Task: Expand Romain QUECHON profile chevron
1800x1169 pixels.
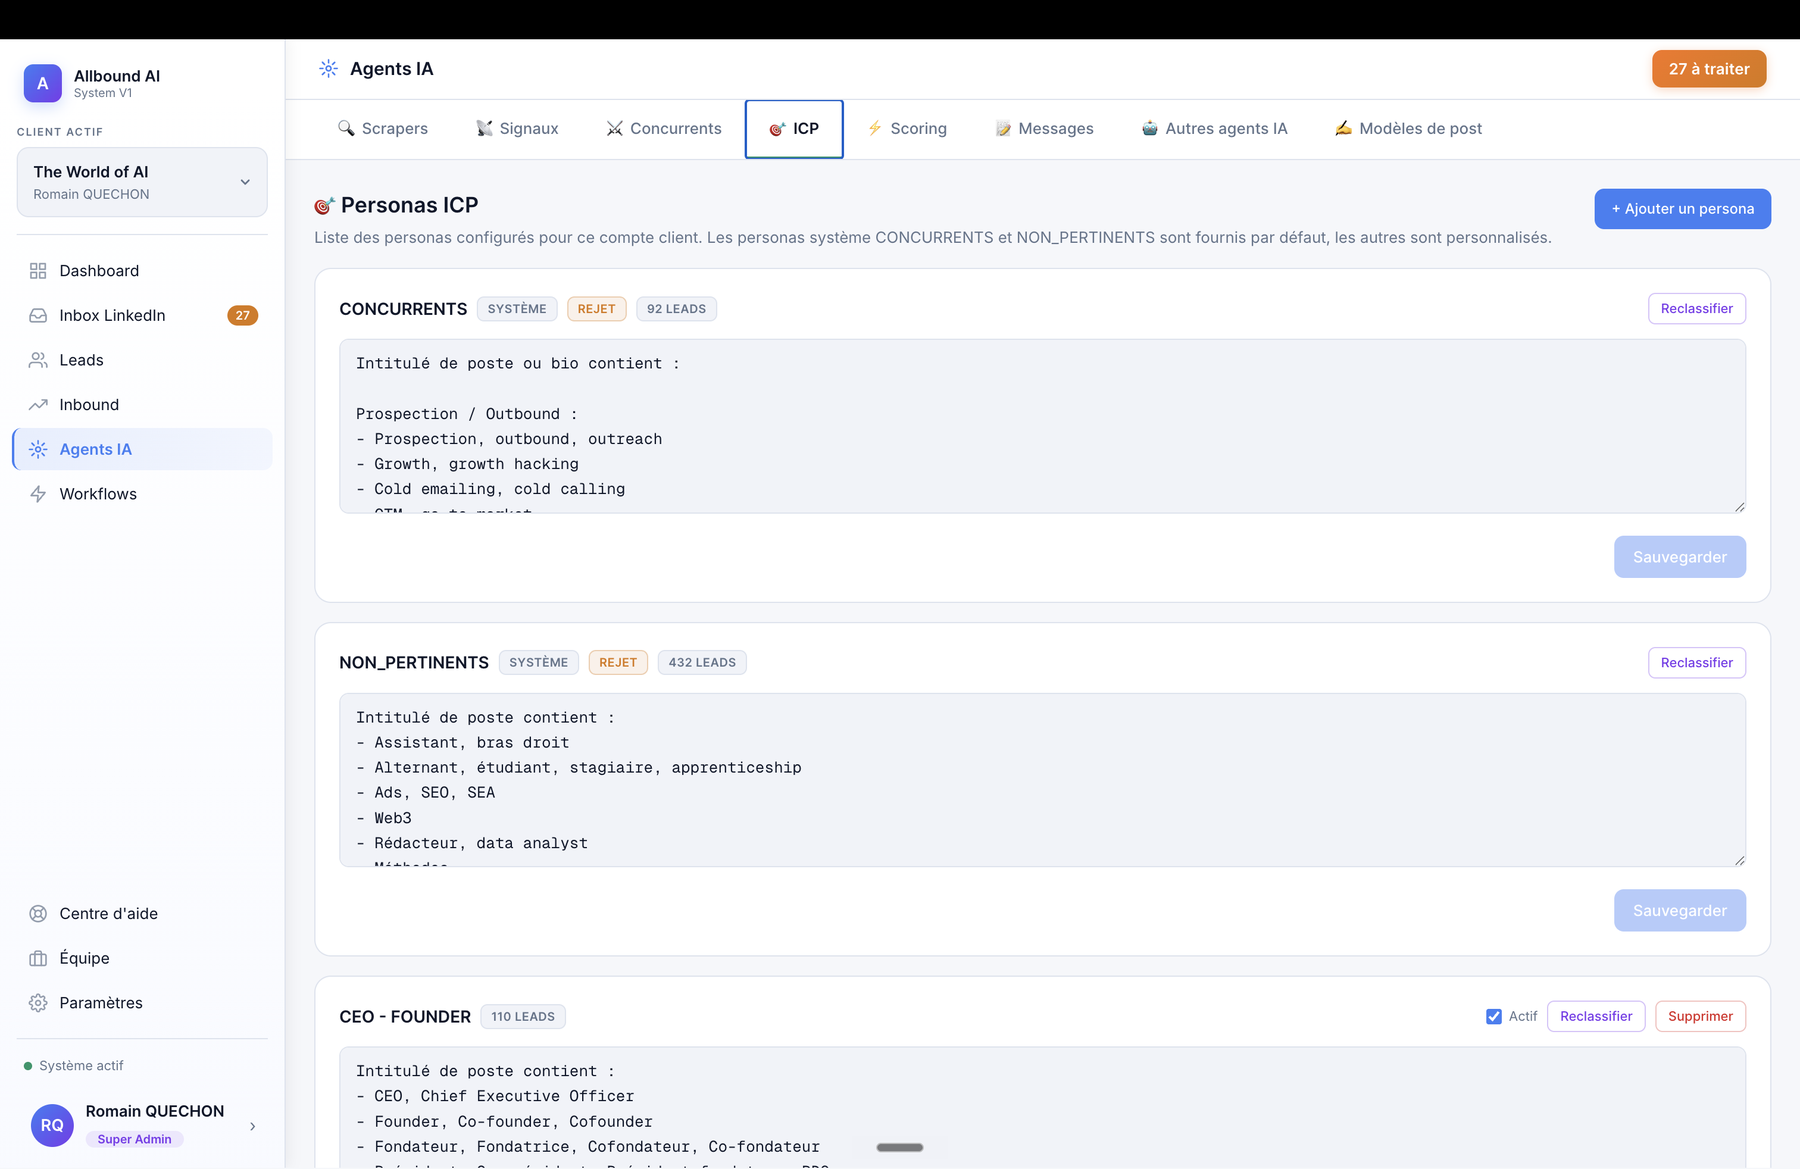Action: click(x=252, y=1126)
